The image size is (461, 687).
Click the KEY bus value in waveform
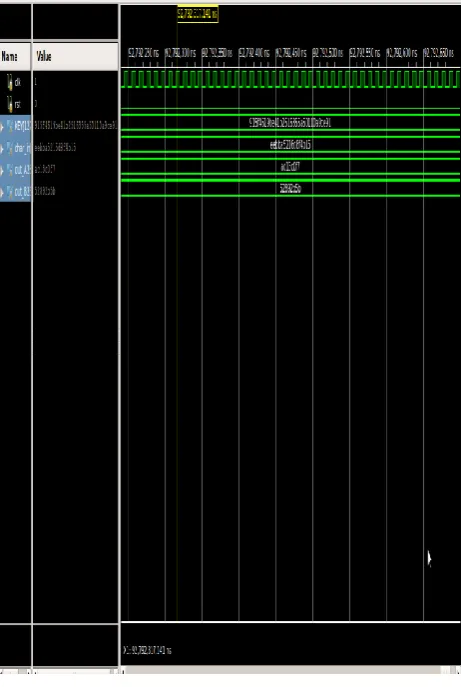point(290,123)
